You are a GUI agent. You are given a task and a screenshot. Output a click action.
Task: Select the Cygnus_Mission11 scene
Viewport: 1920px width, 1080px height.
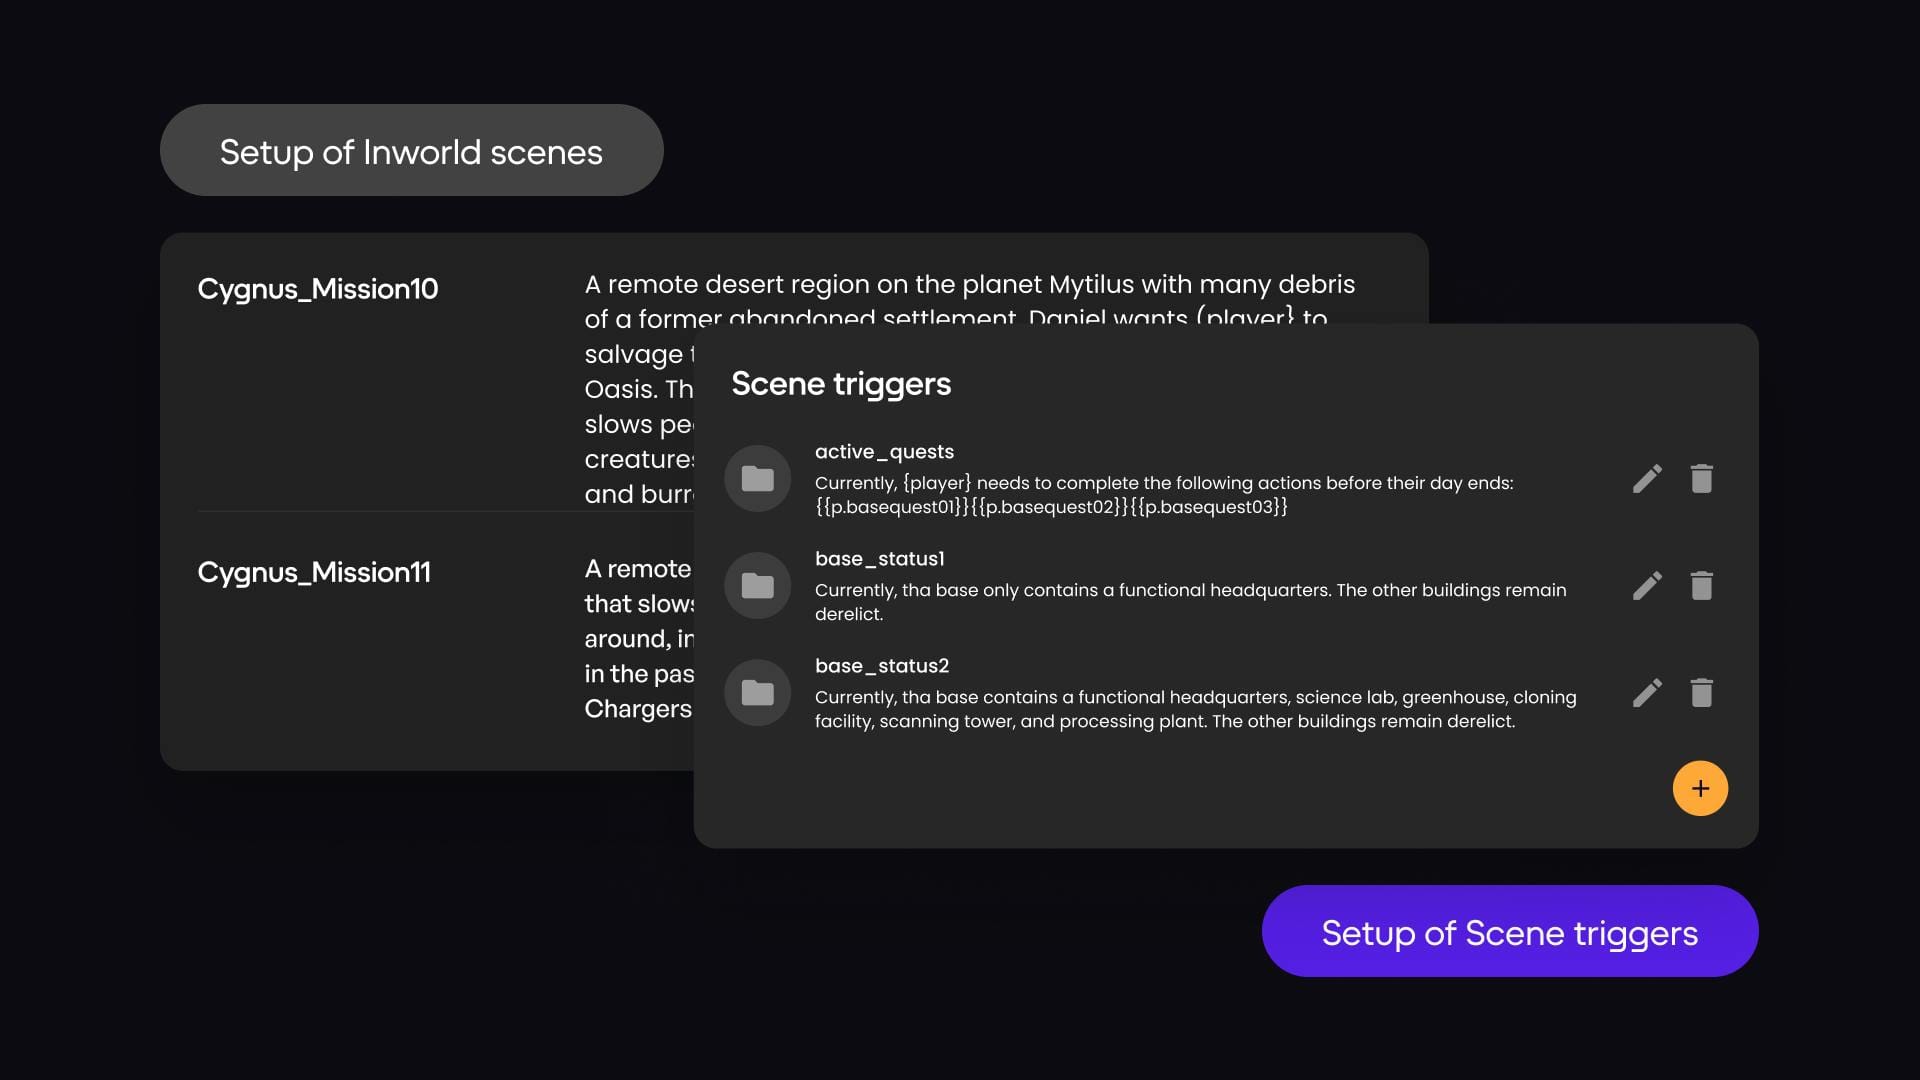coord(314,572)
